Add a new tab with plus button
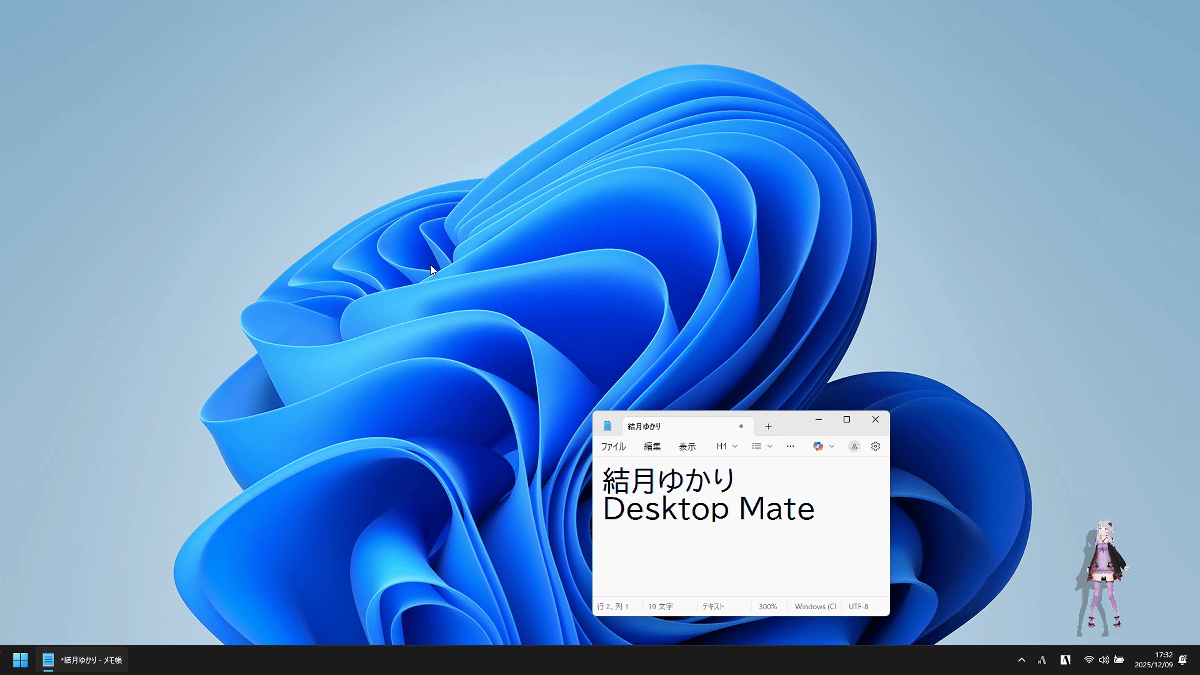The height and width of the screenshot is (675, 1200). (768, 426)
